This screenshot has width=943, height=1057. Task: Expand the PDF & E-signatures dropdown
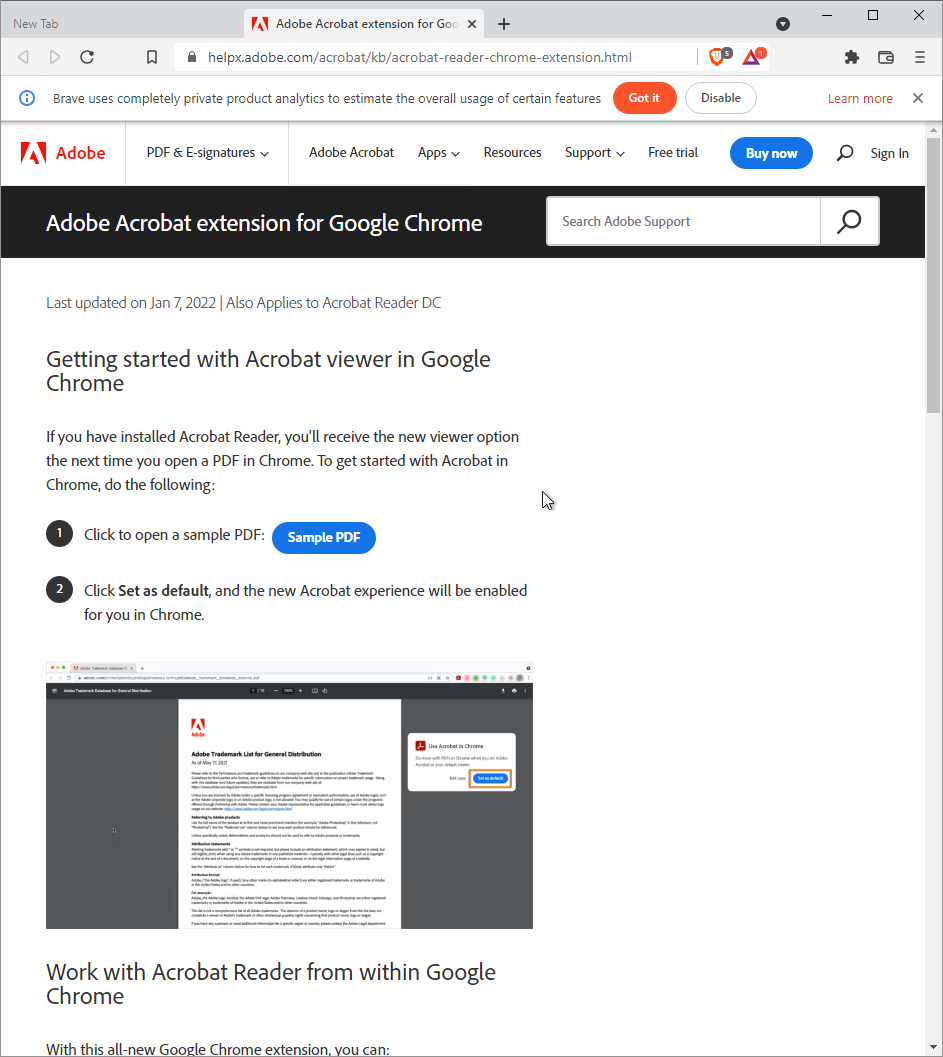[207, 153]
